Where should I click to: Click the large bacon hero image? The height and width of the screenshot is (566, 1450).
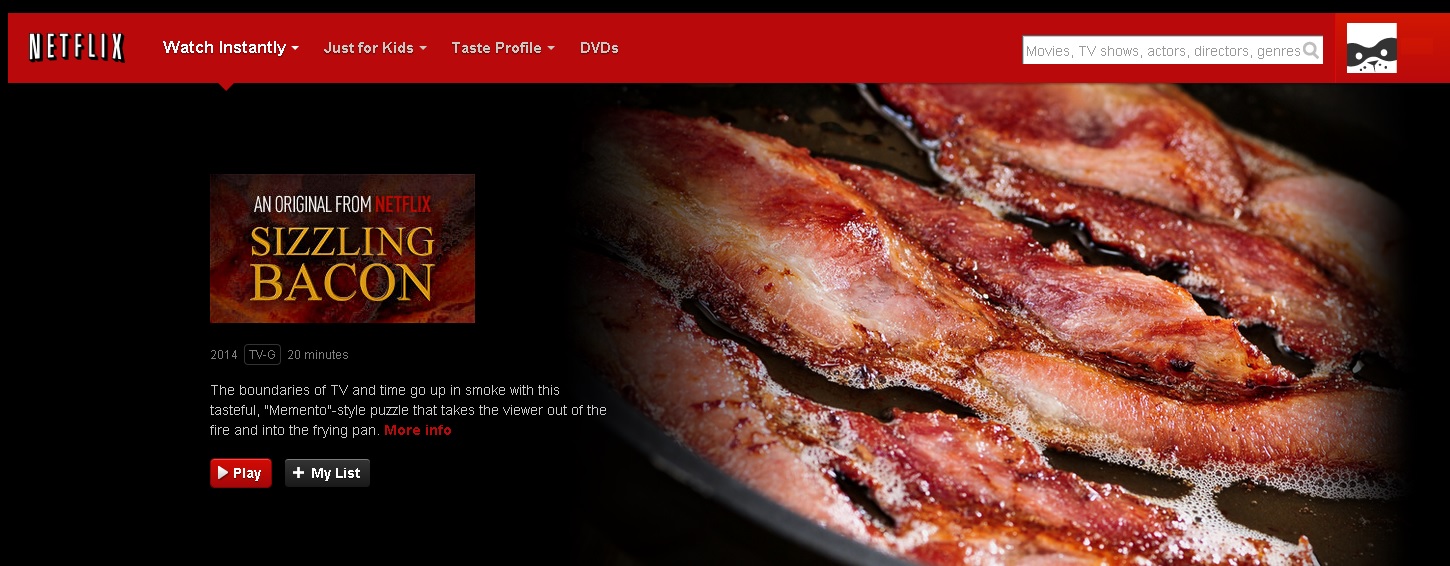1000,325
